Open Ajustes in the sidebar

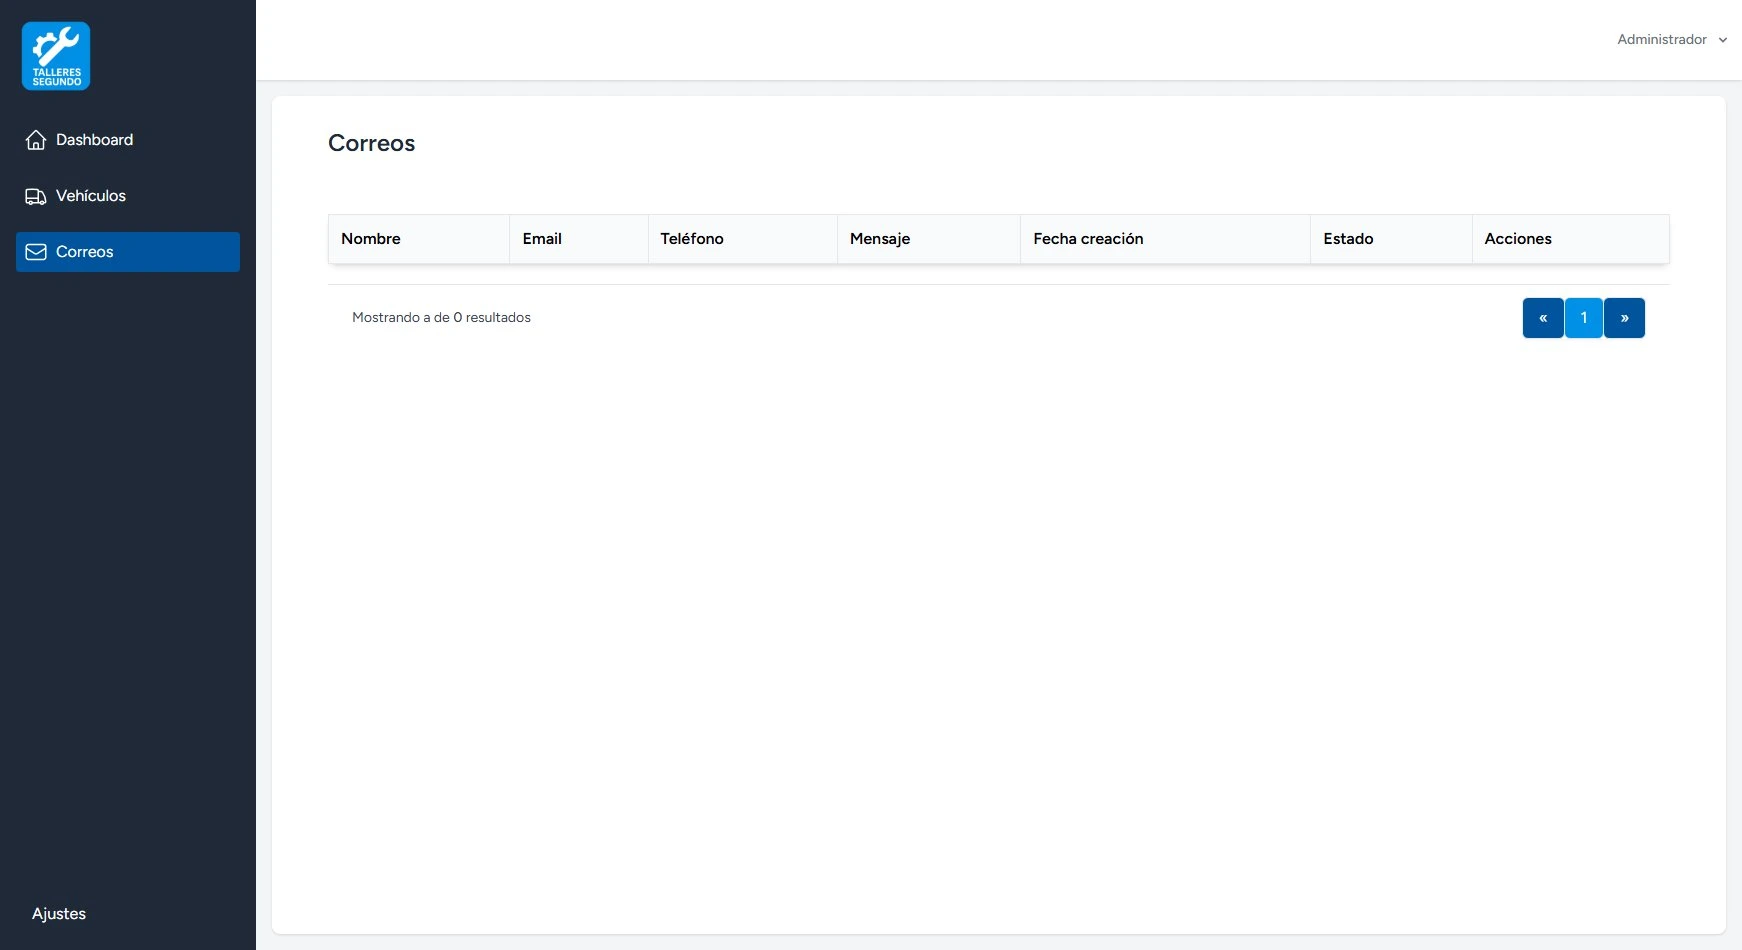click(59, 914)
